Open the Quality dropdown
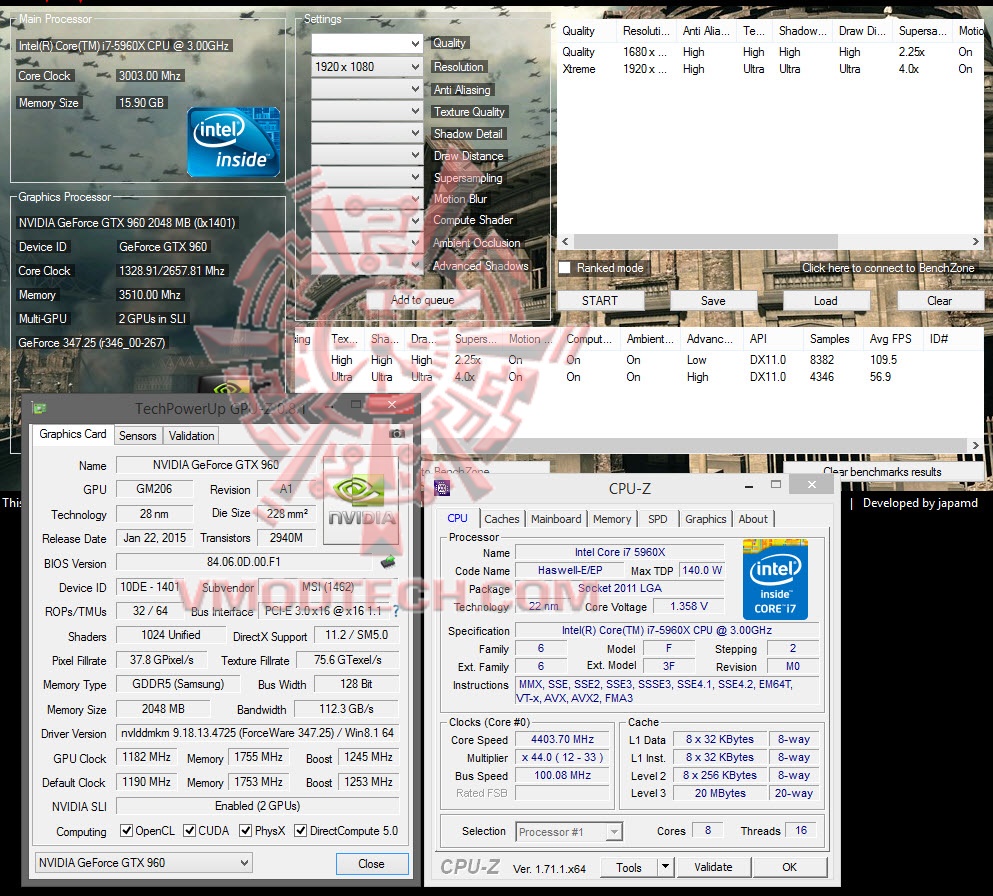 click(367, 44)
